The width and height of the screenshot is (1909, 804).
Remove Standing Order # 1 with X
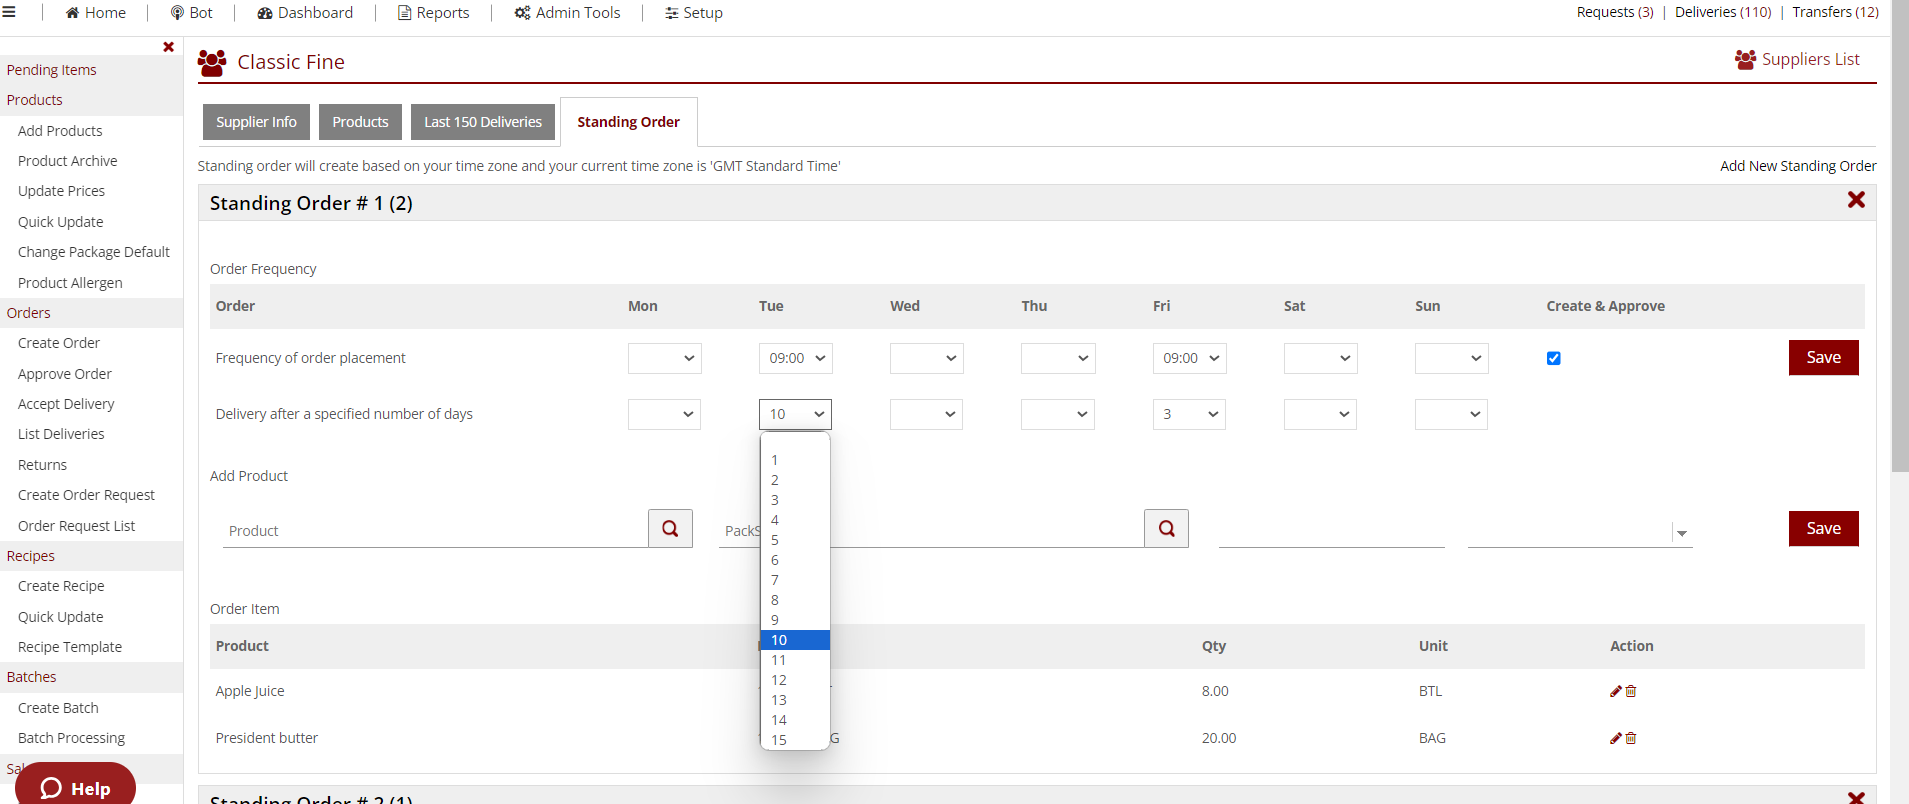click(1856, 200)
